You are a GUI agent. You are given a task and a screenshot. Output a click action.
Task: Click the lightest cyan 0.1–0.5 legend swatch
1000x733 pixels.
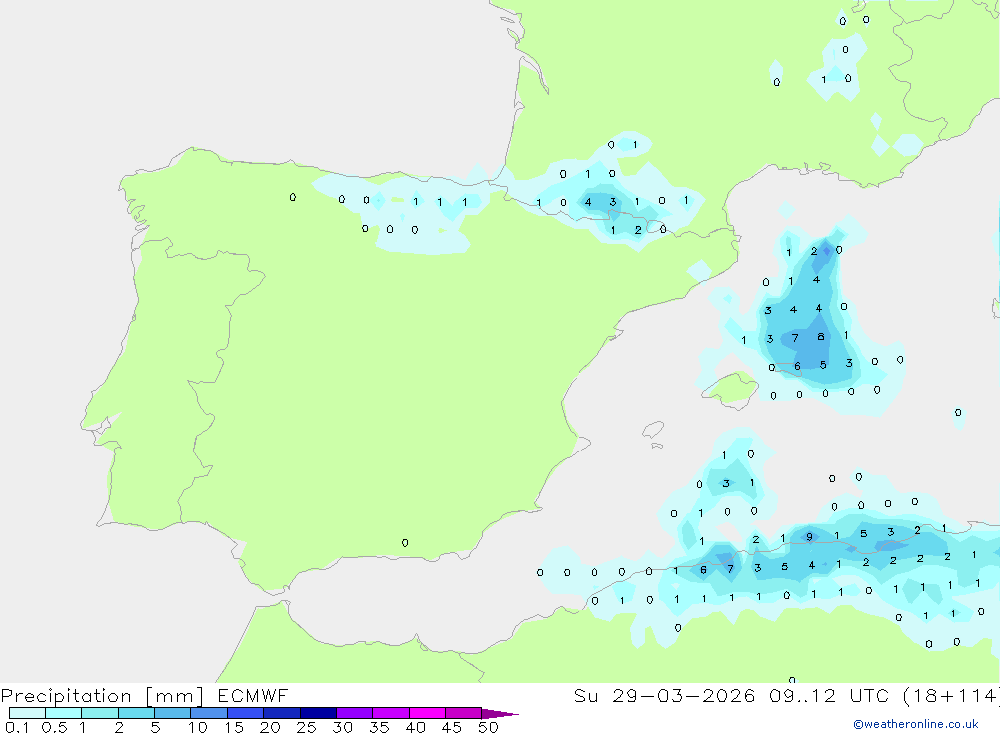(27, 713)
